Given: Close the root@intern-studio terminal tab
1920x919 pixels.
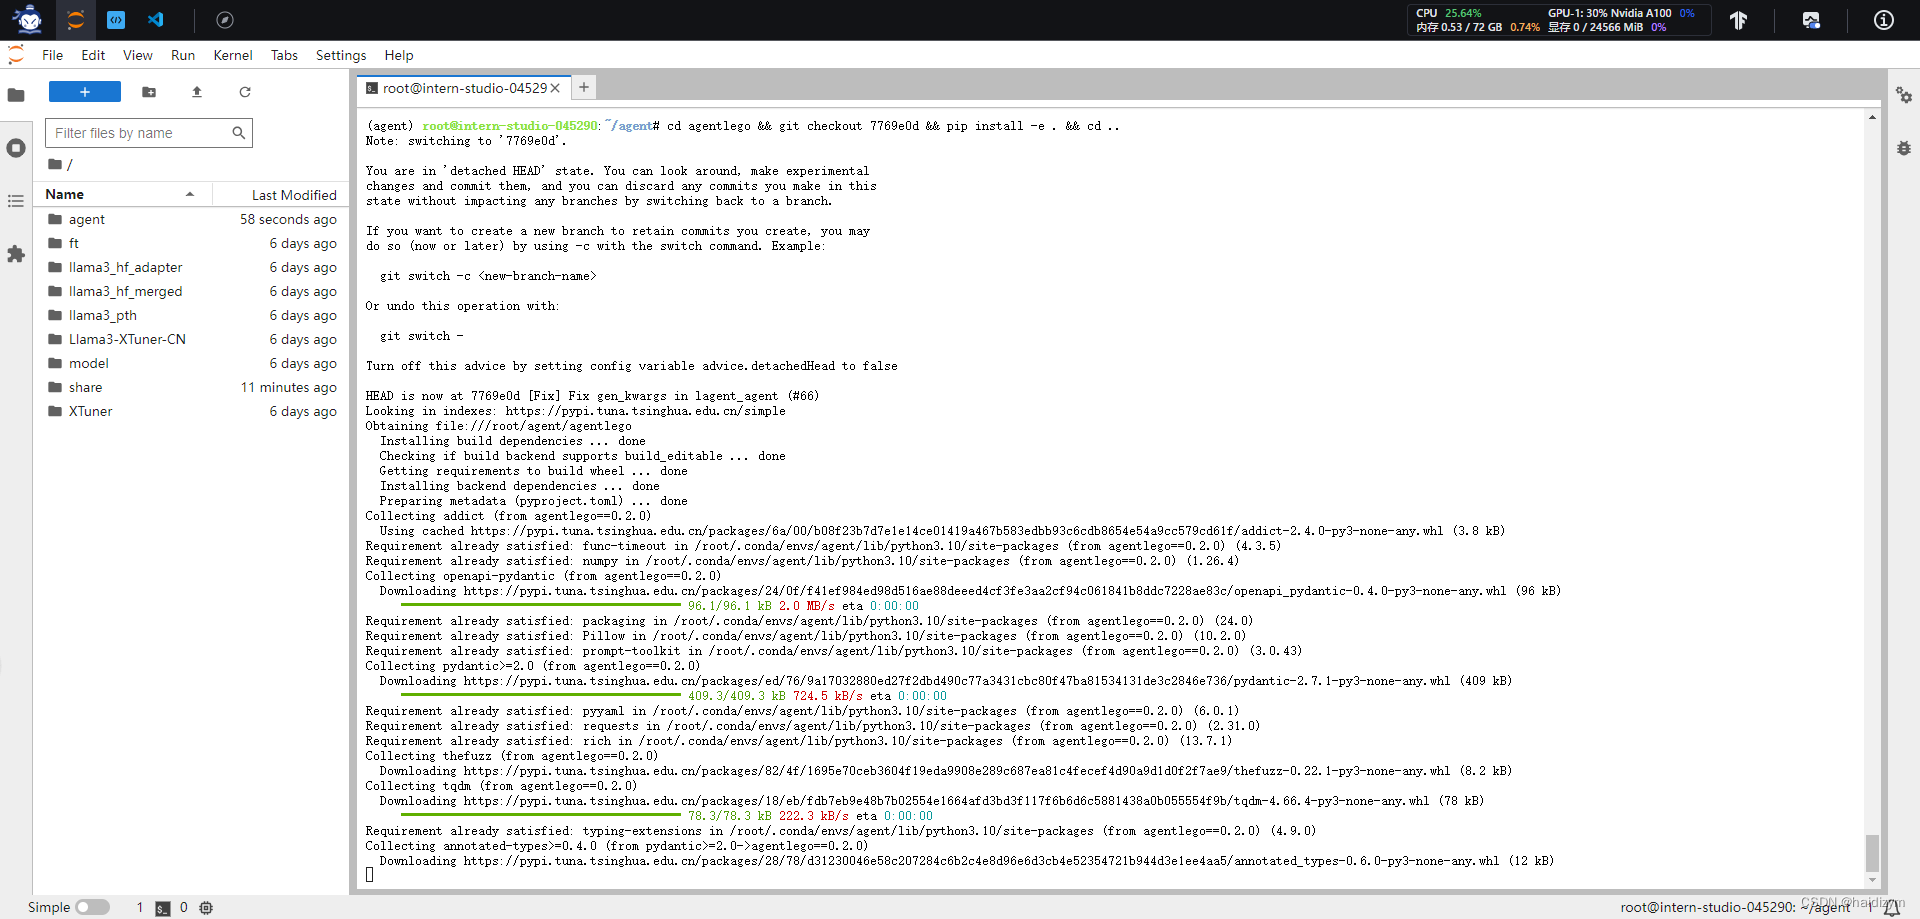Looking at the screenshot, I should tap(555, 88).
